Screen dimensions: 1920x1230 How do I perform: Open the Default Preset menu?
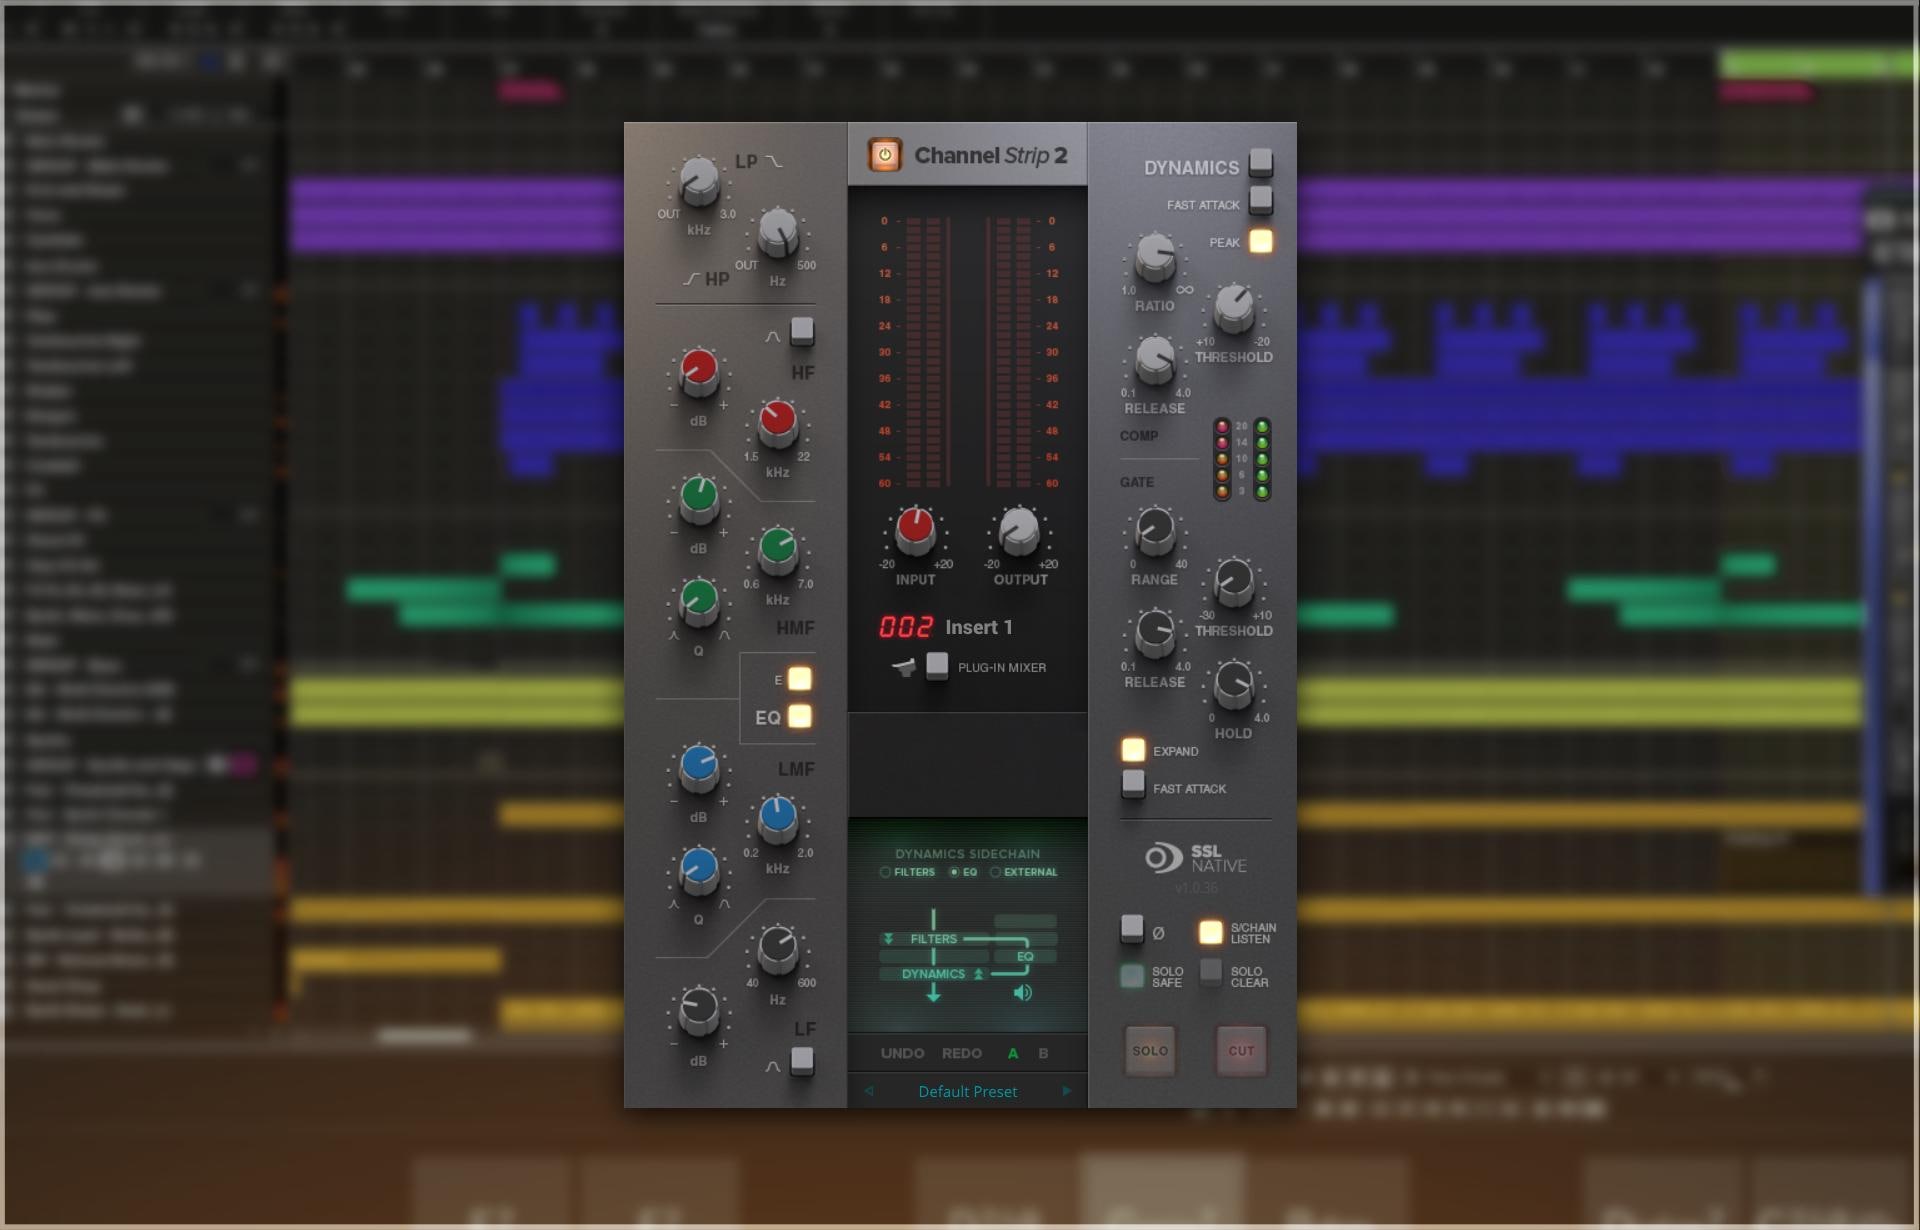[x=967, y=1091]
